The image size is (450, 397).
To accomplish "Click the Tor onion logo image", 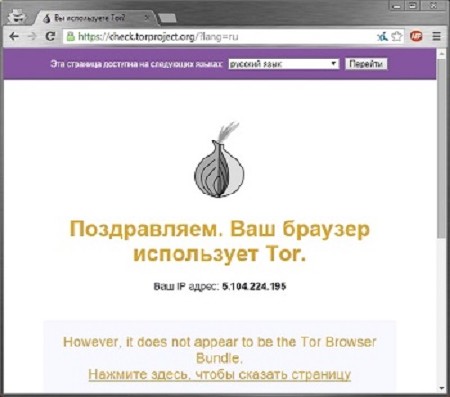I will [219, 160].
